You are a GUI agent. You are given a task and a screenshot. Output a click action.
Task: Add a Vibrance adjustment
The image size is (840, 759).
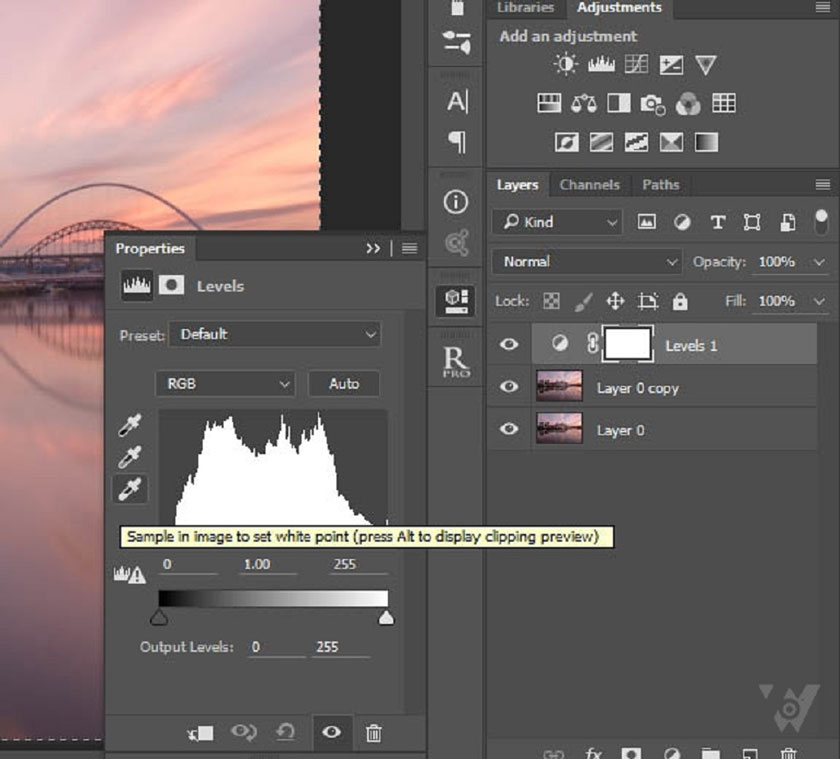pyautogui.click(x=706, y=65)
